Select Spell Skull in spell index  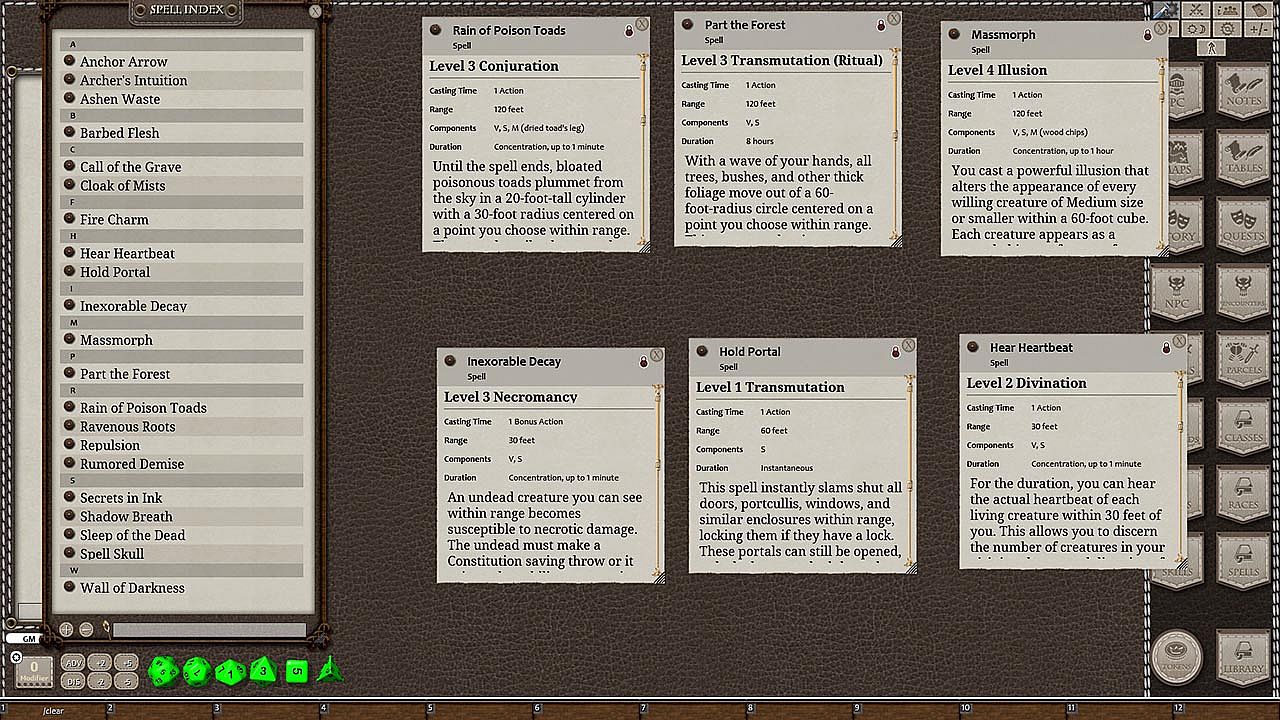[112, 554]
